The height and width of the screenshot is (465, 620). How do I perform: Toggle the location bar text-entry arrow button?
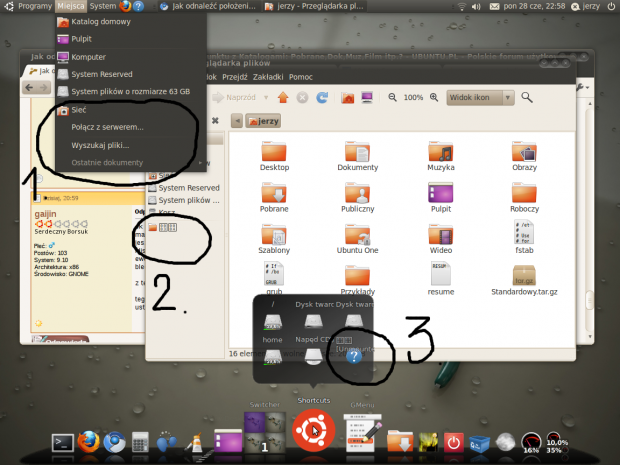(237, 121)
